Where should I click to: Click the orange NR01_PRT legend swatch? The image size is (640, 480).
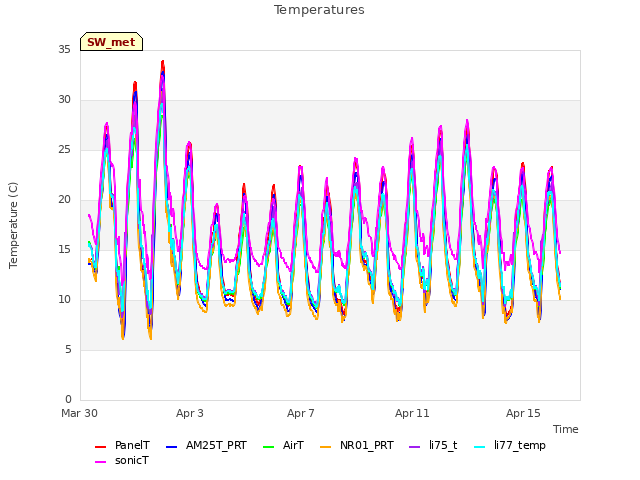pyautogui.click(x=325, y=447)
